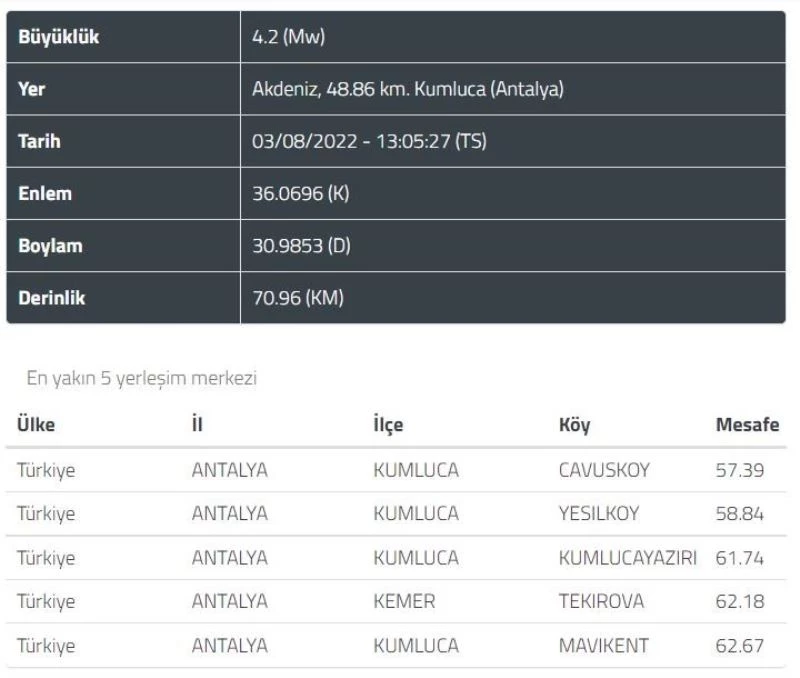Click the Tarih row label
Screen dimensions: 800x678
pyautogui.click(x=39, y=141)
